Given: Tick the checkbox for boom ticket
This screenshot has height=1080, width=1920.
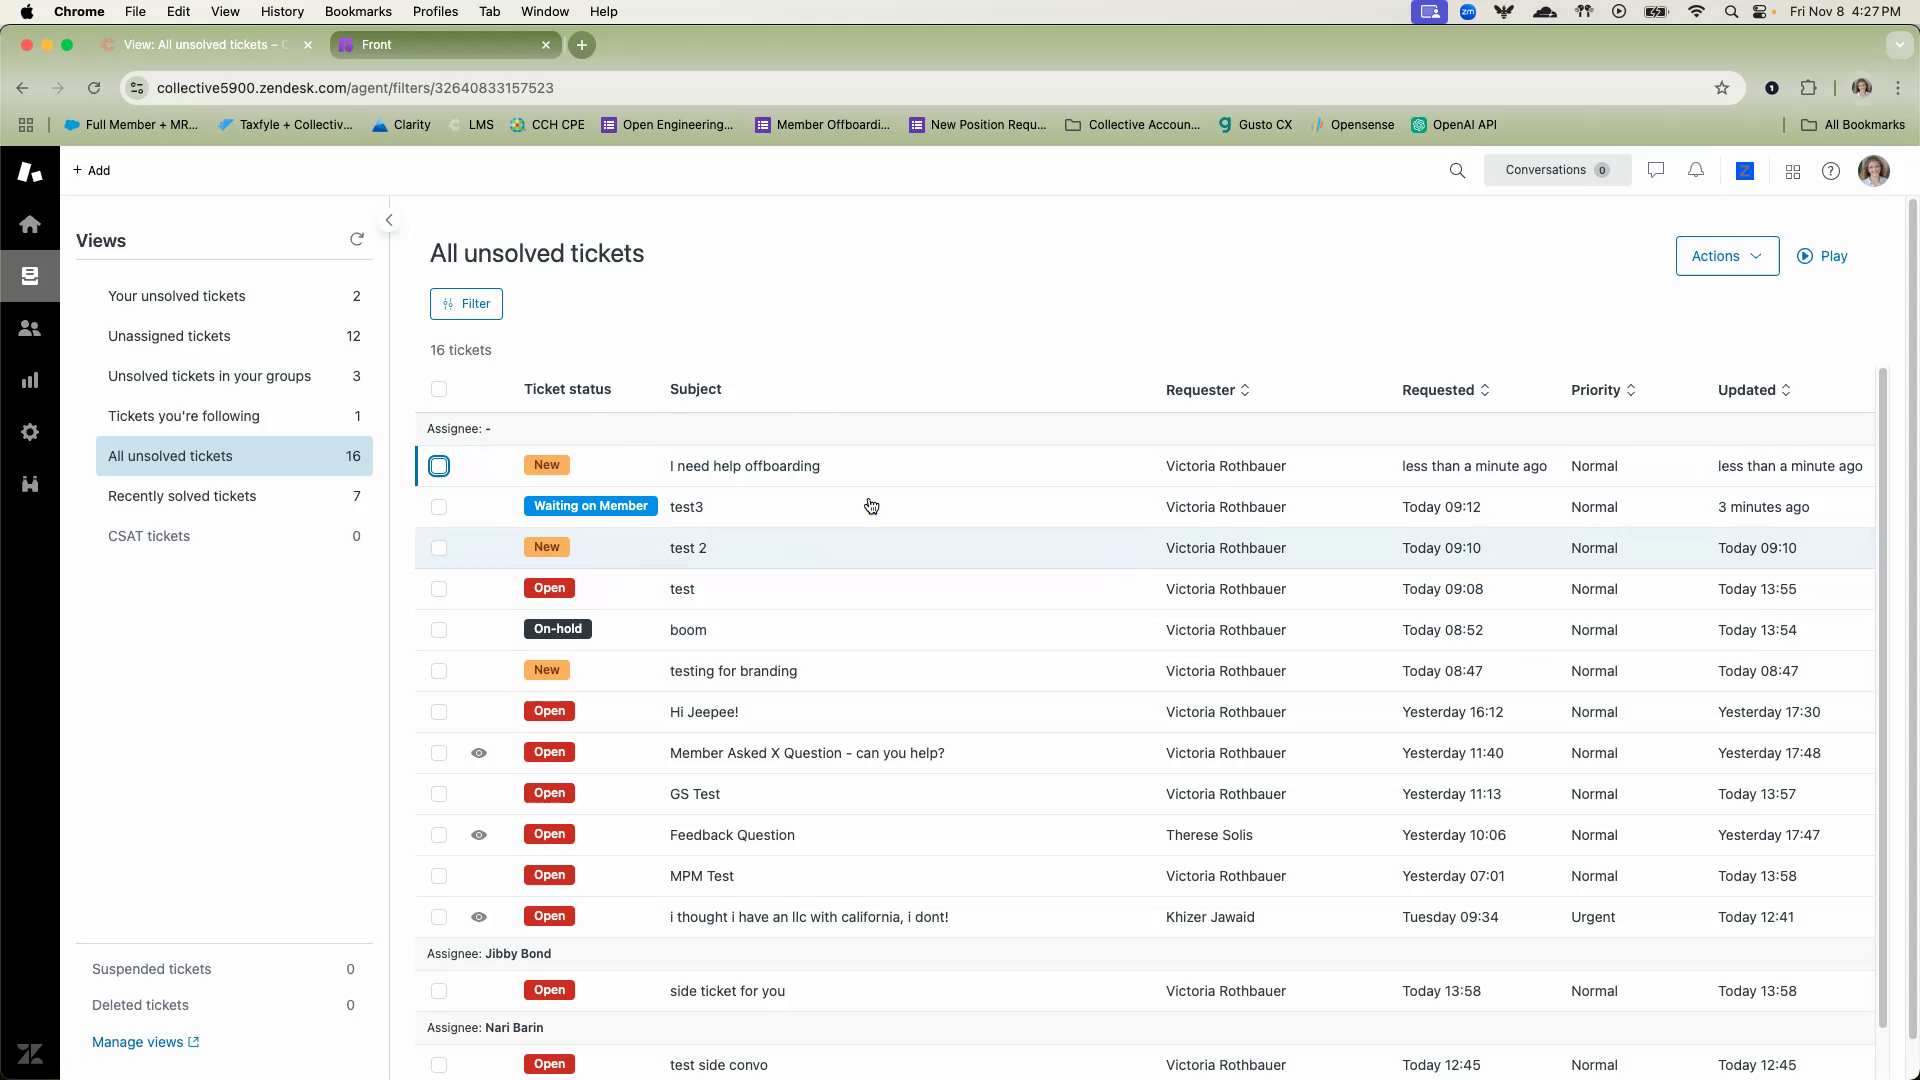Looking at the screenshot, I should 439,630.
